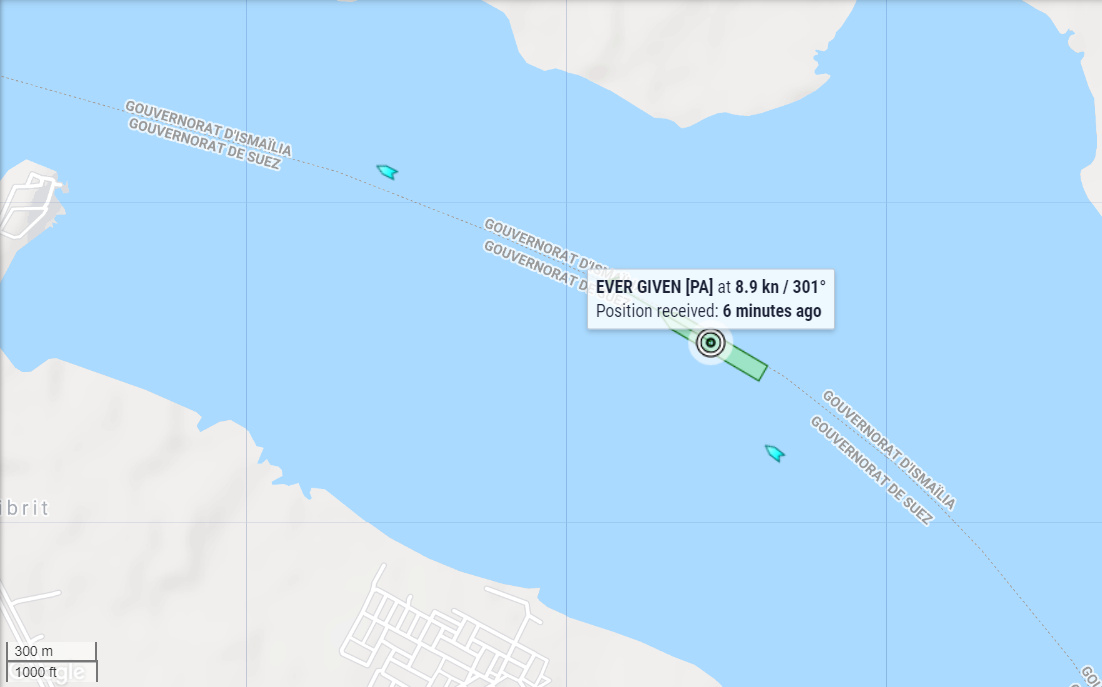Screen dimensions: 1102x687
Task: Click the "6 minutes ago" position text
Action: [x=772, y=310]
